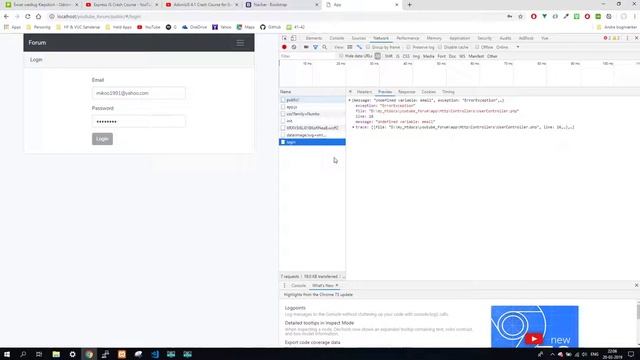Enable Group by frame checkbox
The height and width of the screenshot is (360, 640).
367,47
